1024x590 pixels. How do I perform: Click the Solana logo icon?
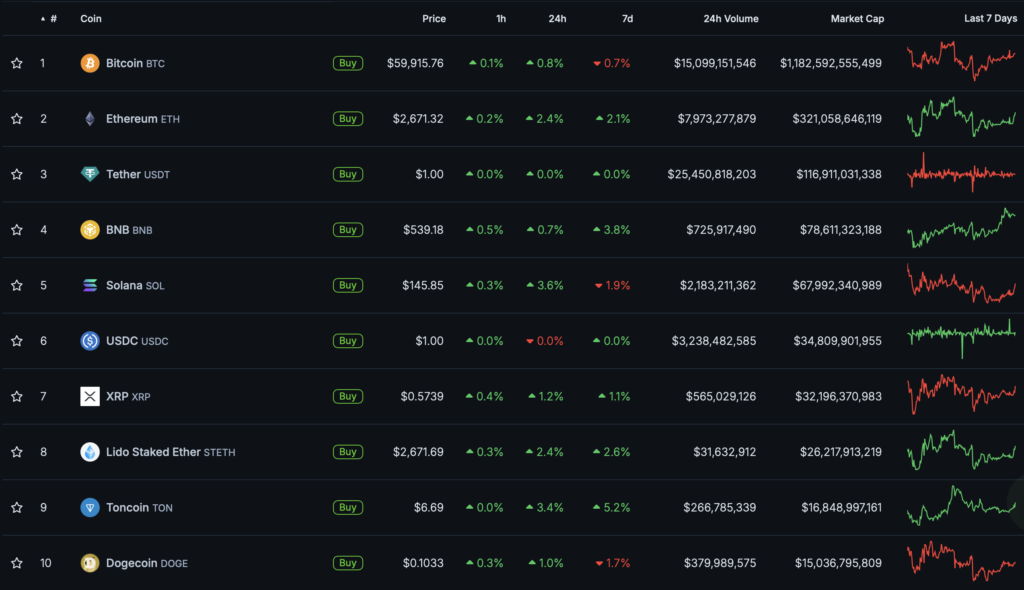click(90, 285)
